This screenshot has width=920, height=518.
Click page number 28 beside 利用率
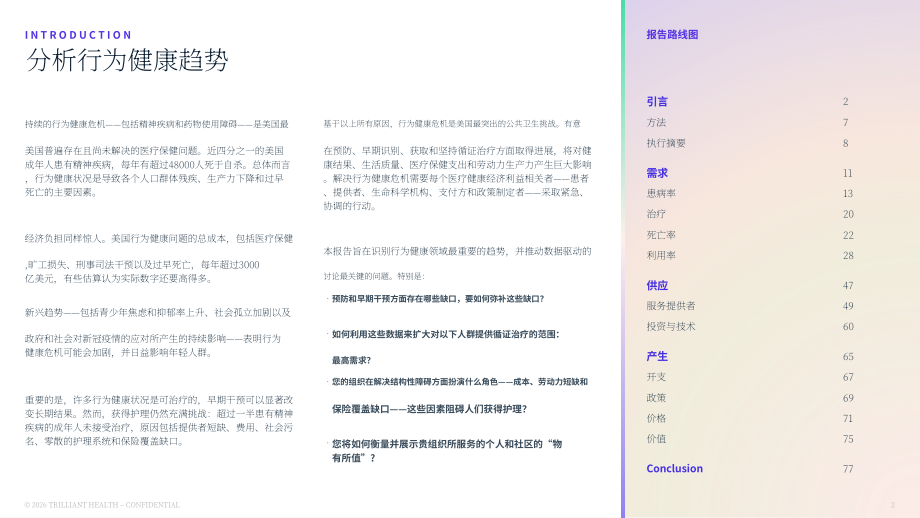848,256
